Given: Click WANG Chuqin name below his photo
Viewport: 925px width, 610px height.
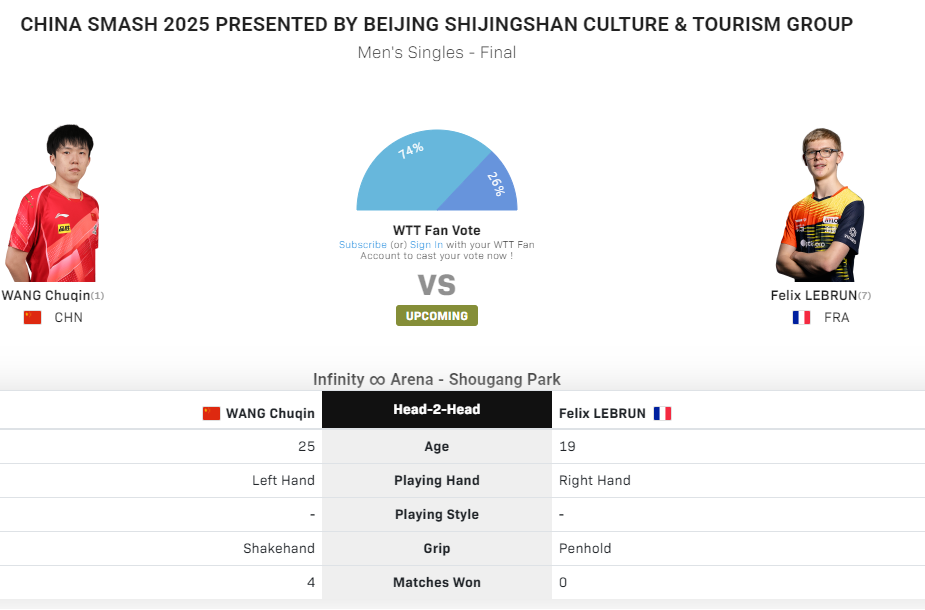Looking at the screenshot, I should coord(46,295).
